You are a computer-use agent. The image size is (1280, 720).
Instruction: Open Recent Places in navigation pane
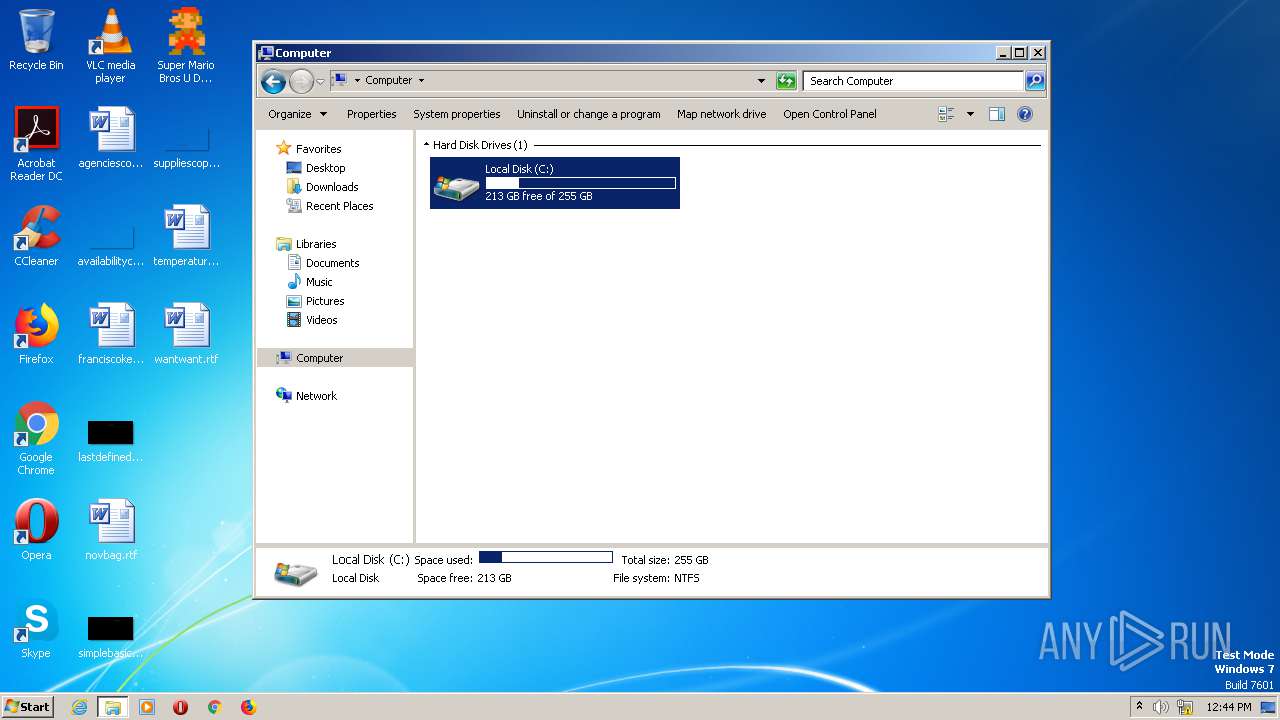[x=339, y=206]
